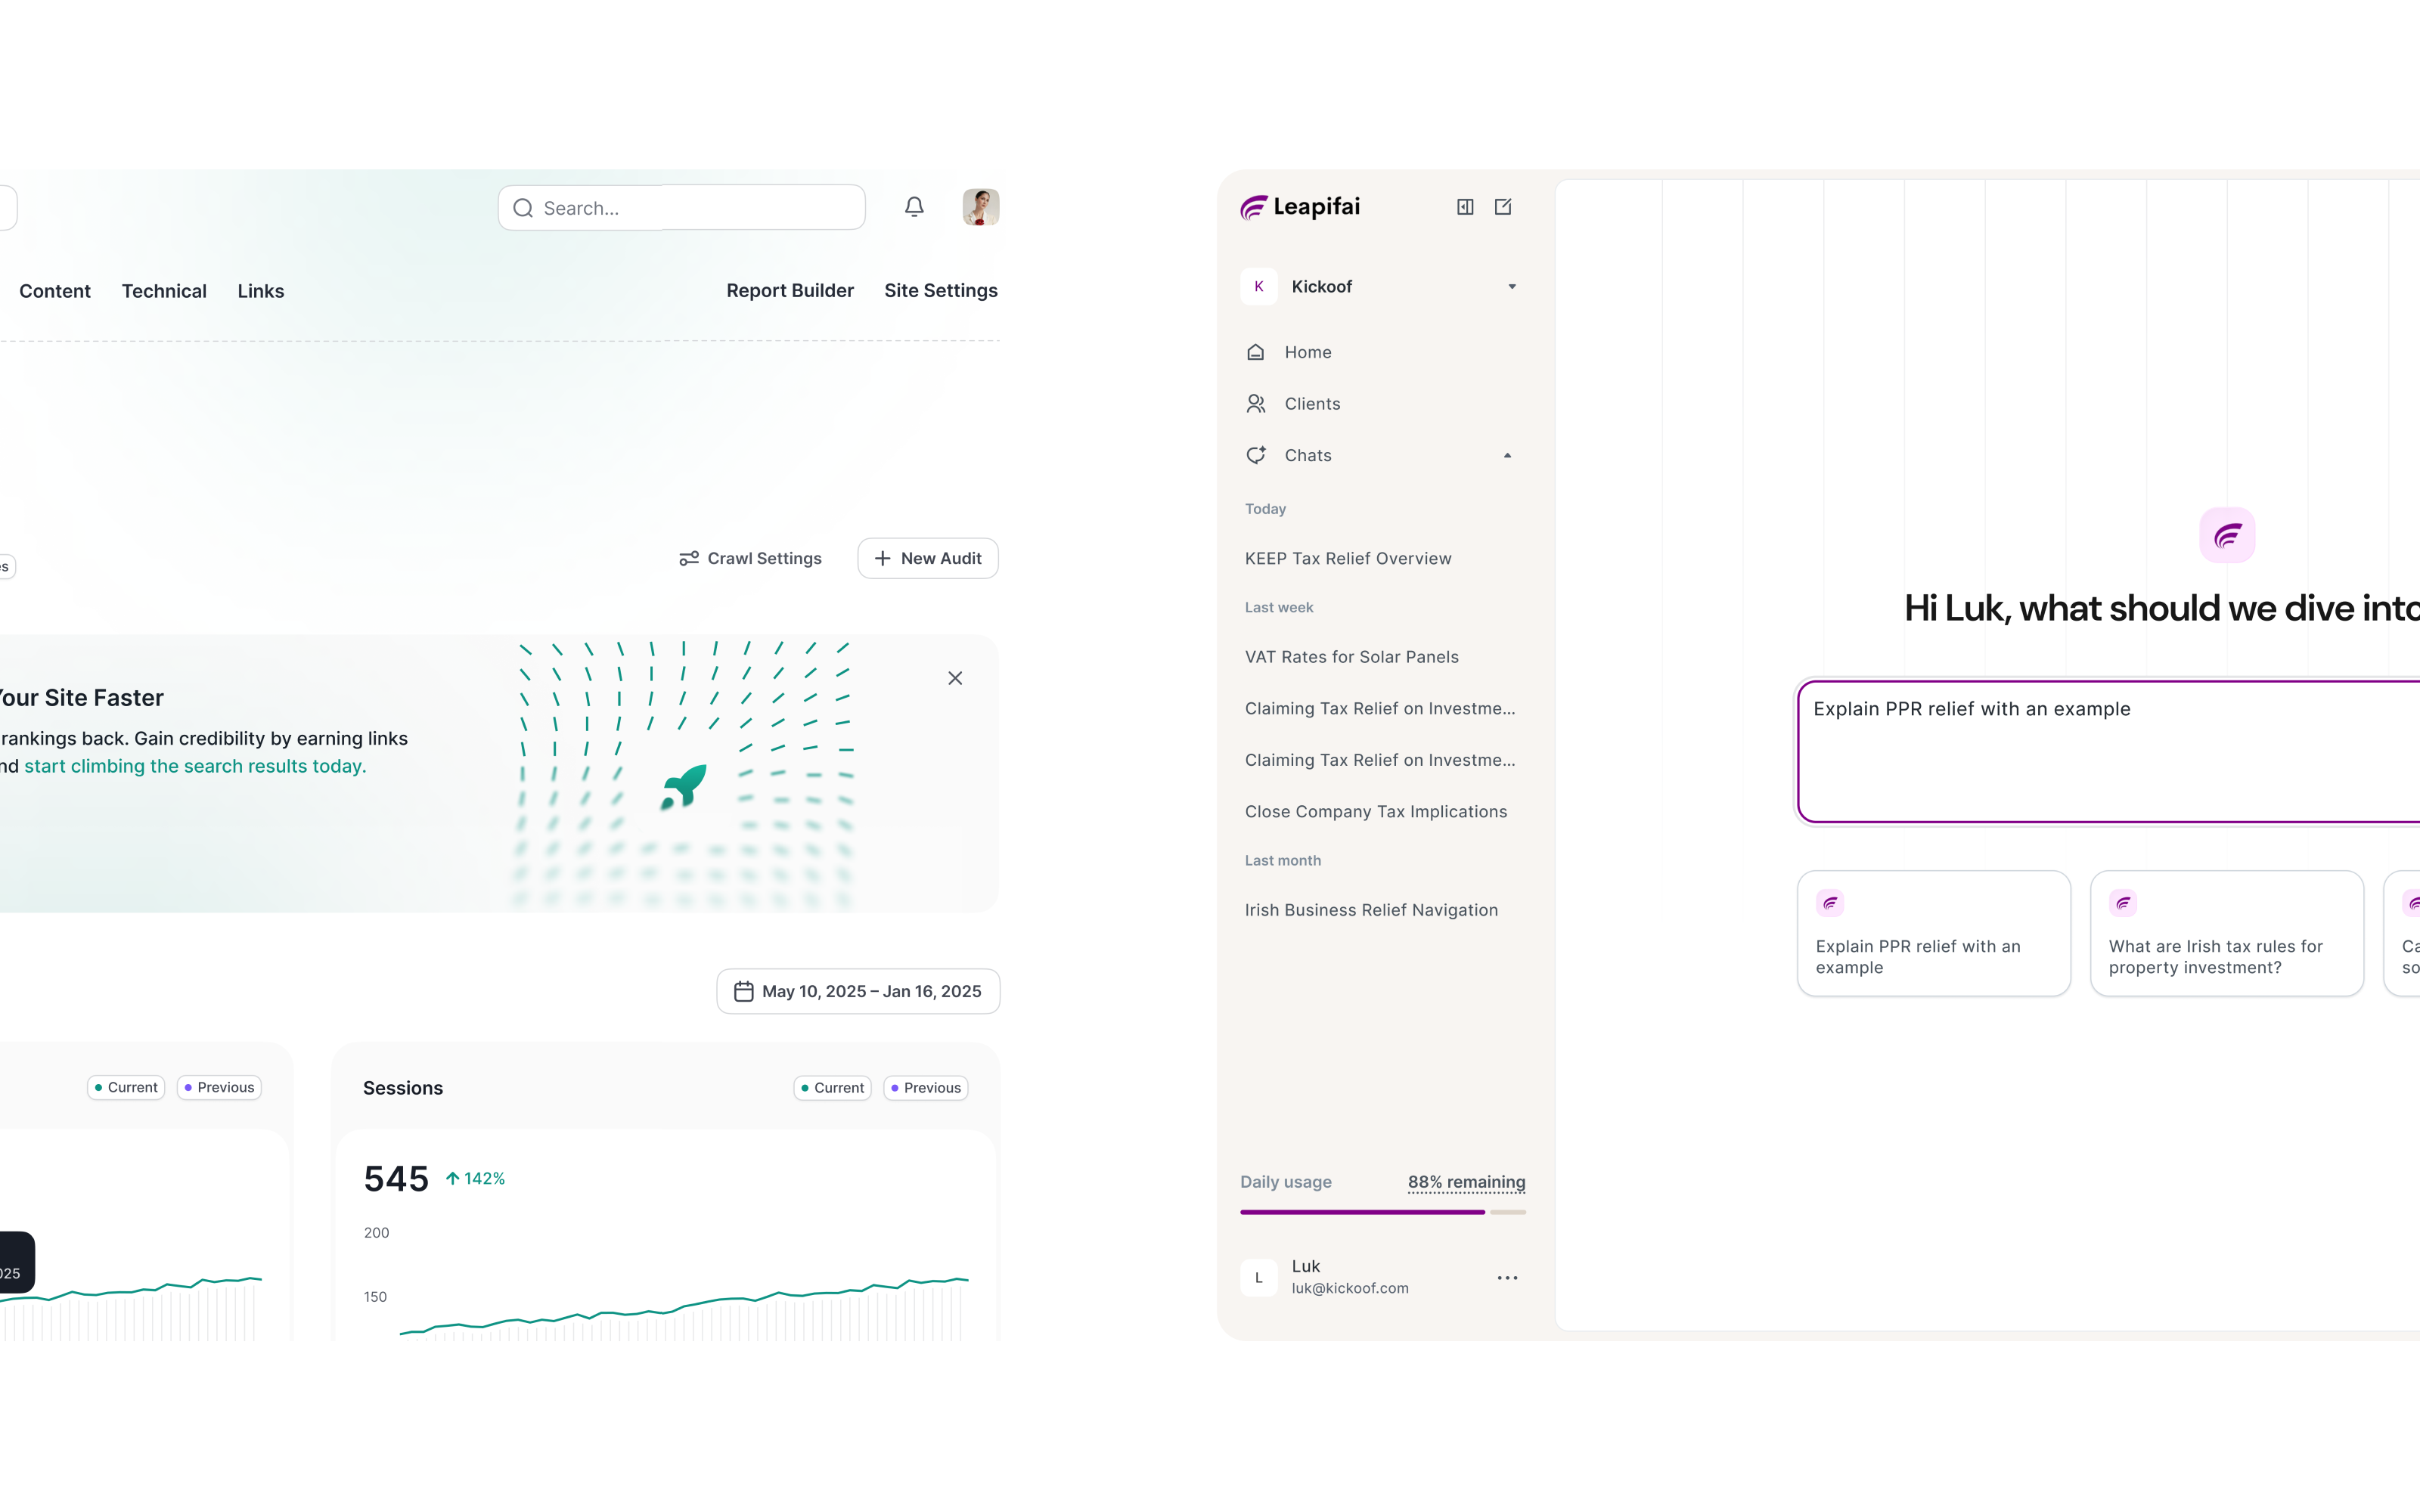Click start climbing the search results link
This screenshot has width=2420, height=1512.
coord(195,766)
